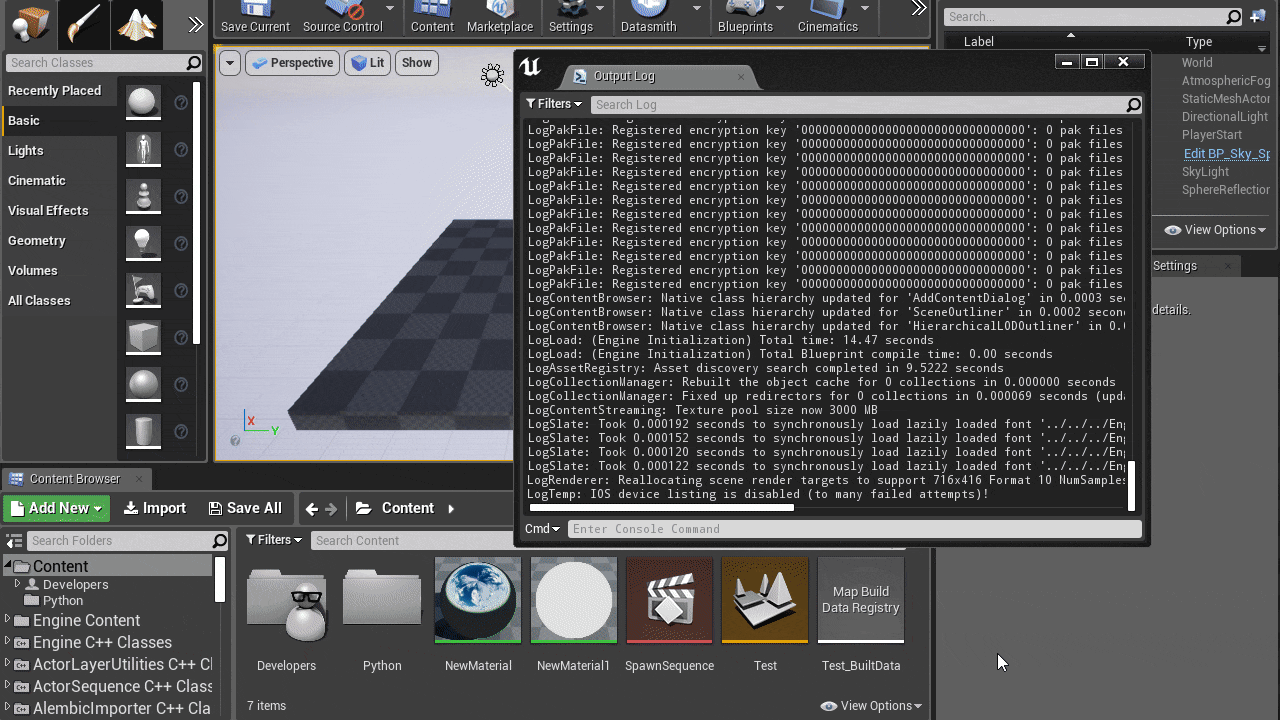Click the Save Current toolbar icon
The width and height of the screenshot is (1280, 720).
[255, 17]
